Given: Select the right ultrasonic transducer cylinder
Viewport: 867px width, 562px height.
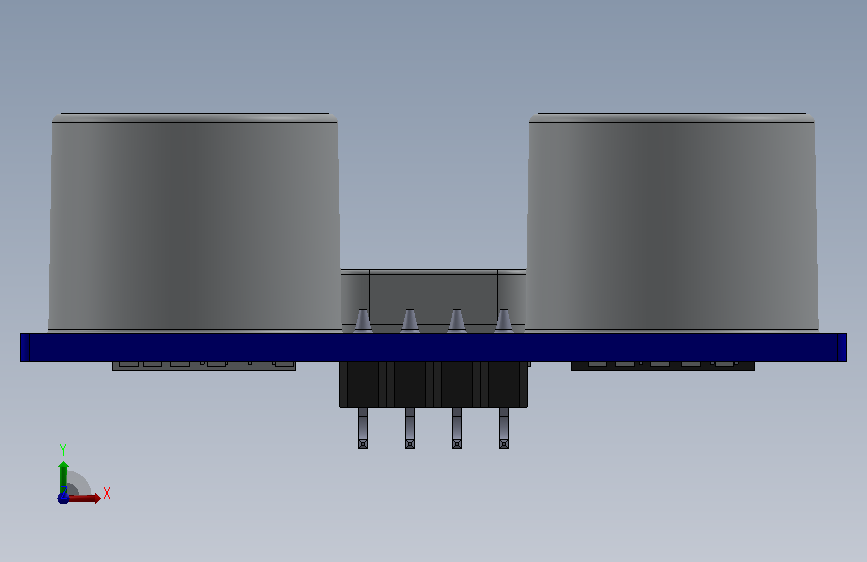Looking at the screenshot, I should pyautogui.click(x=672, y=222).
